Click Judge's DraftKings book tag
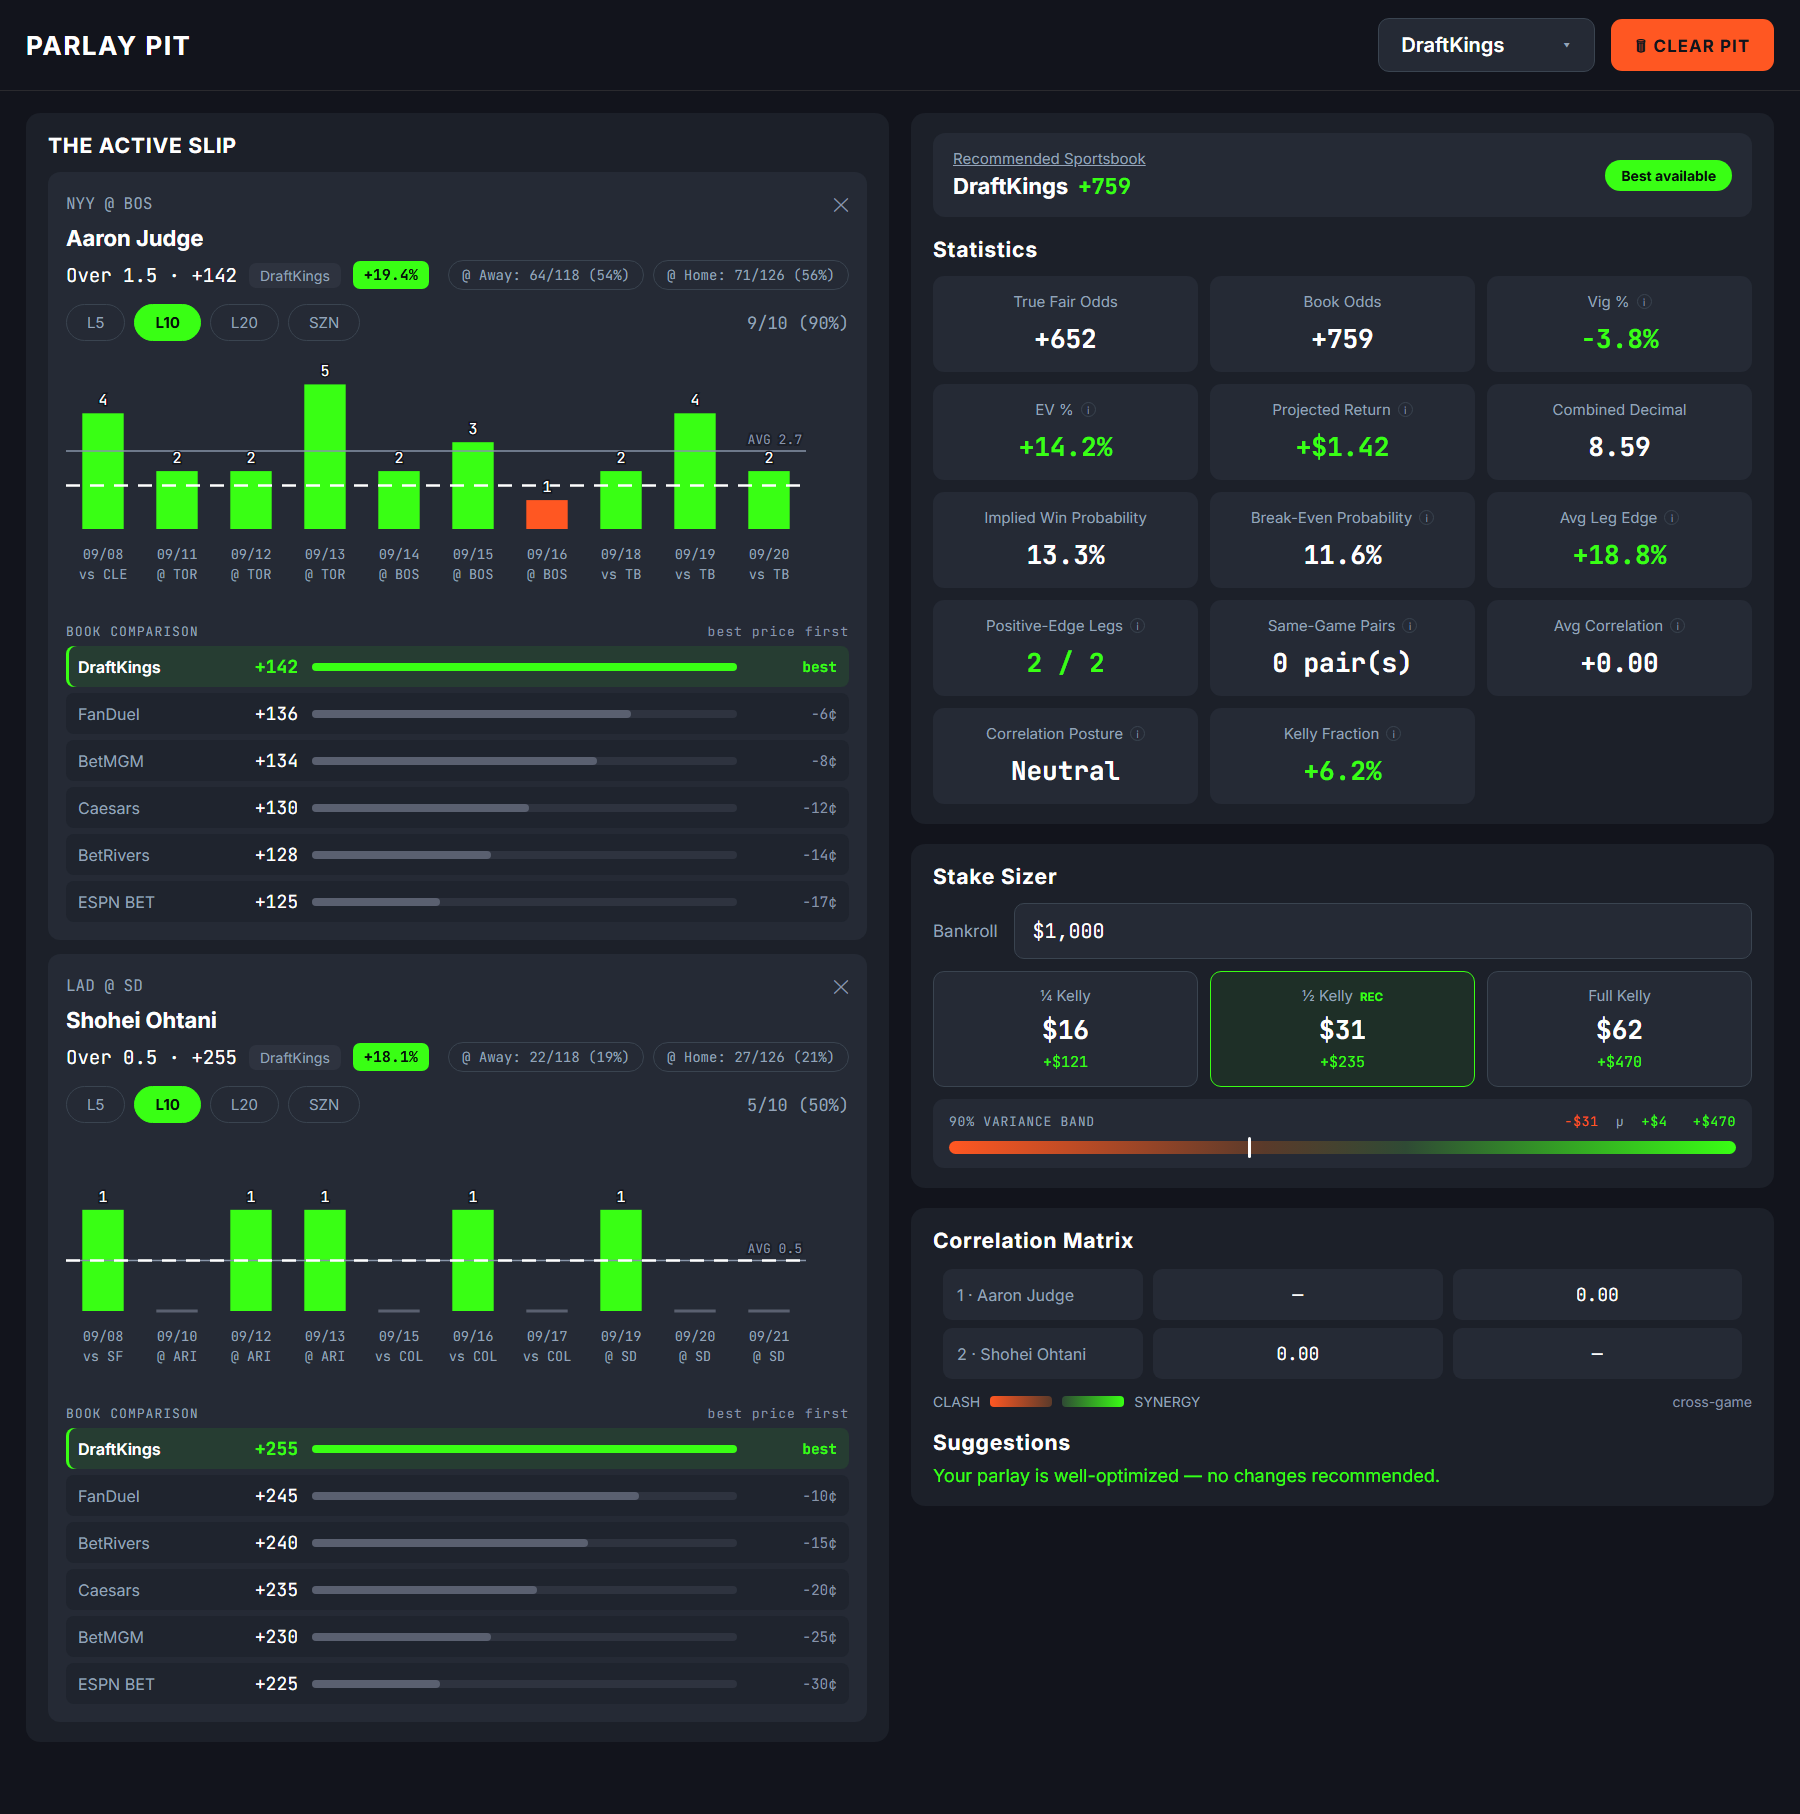 click(294, 276)
